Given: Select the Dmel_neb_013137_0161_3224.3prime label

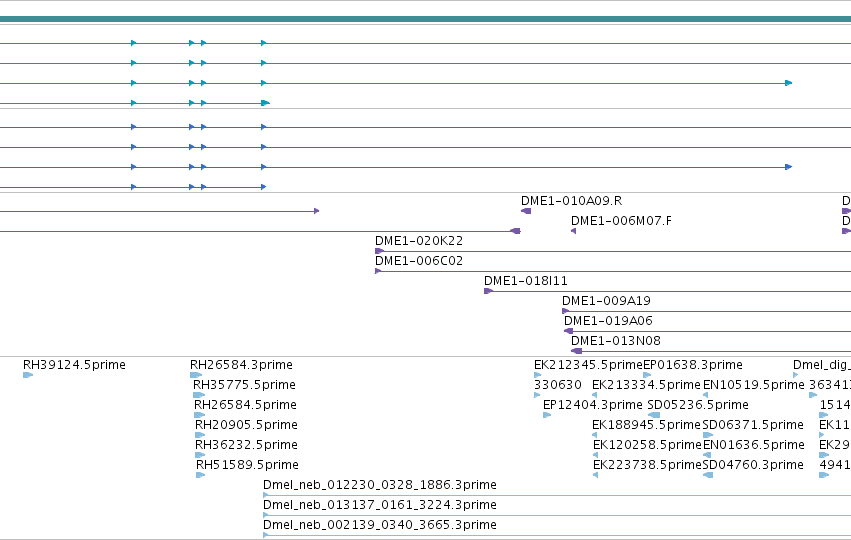Looking at the screenshot, I should (x=380, y=505).
